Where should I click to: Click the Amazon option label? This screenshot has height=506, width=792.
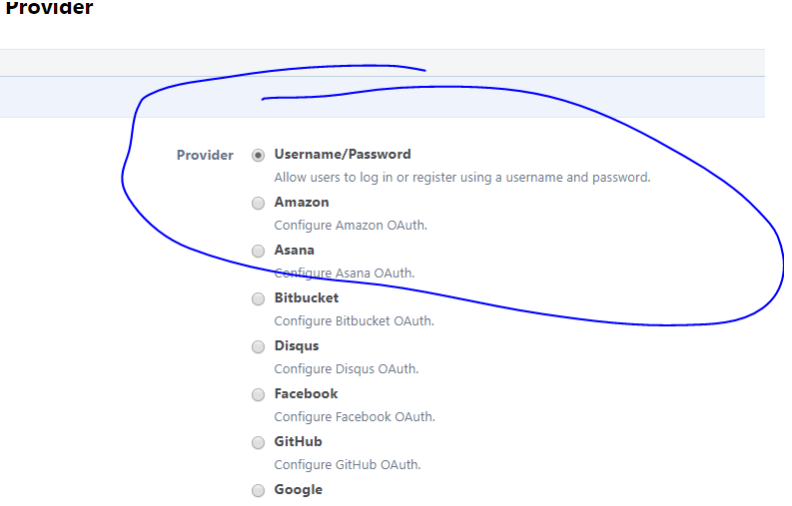301,202
